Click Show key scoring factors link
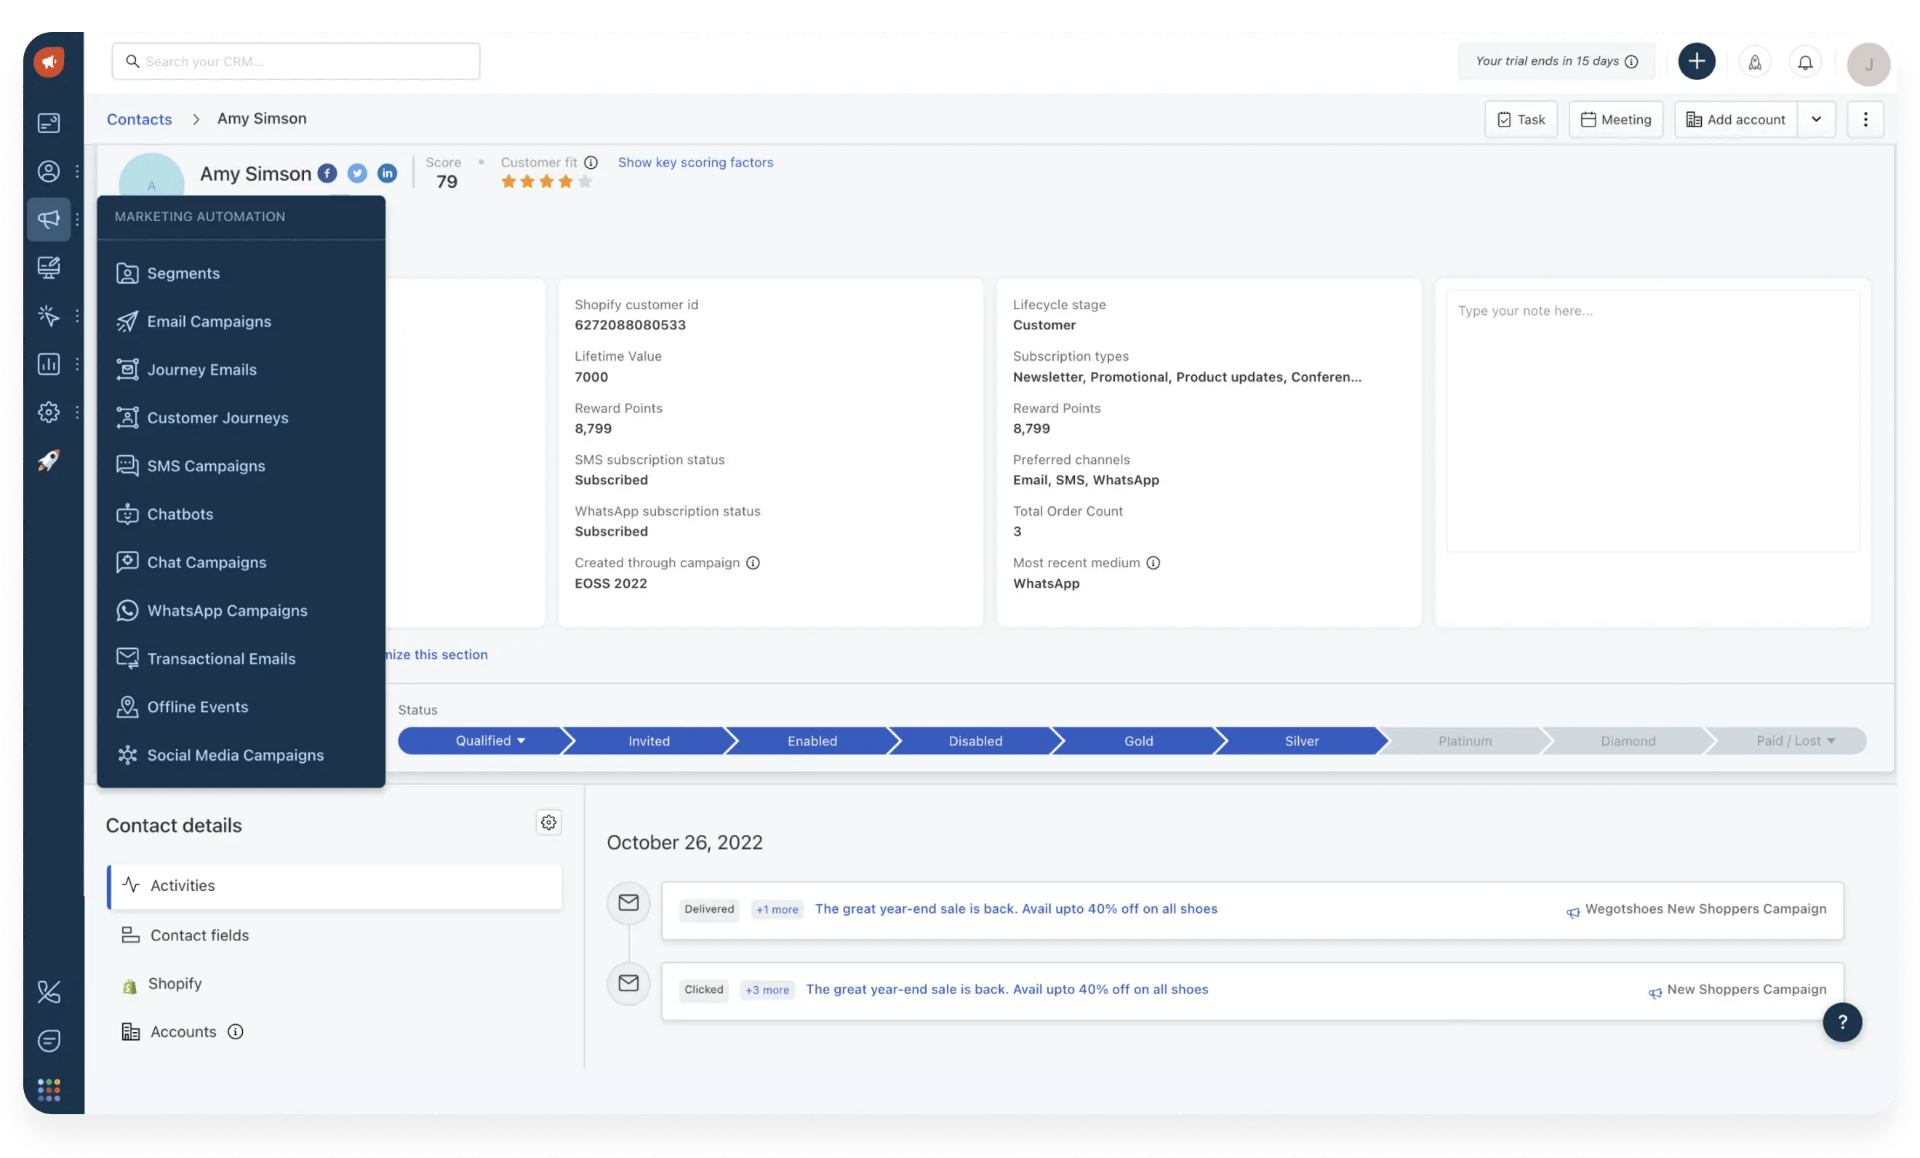Viewport: 1920px width, 1158px height. [694, 163]
